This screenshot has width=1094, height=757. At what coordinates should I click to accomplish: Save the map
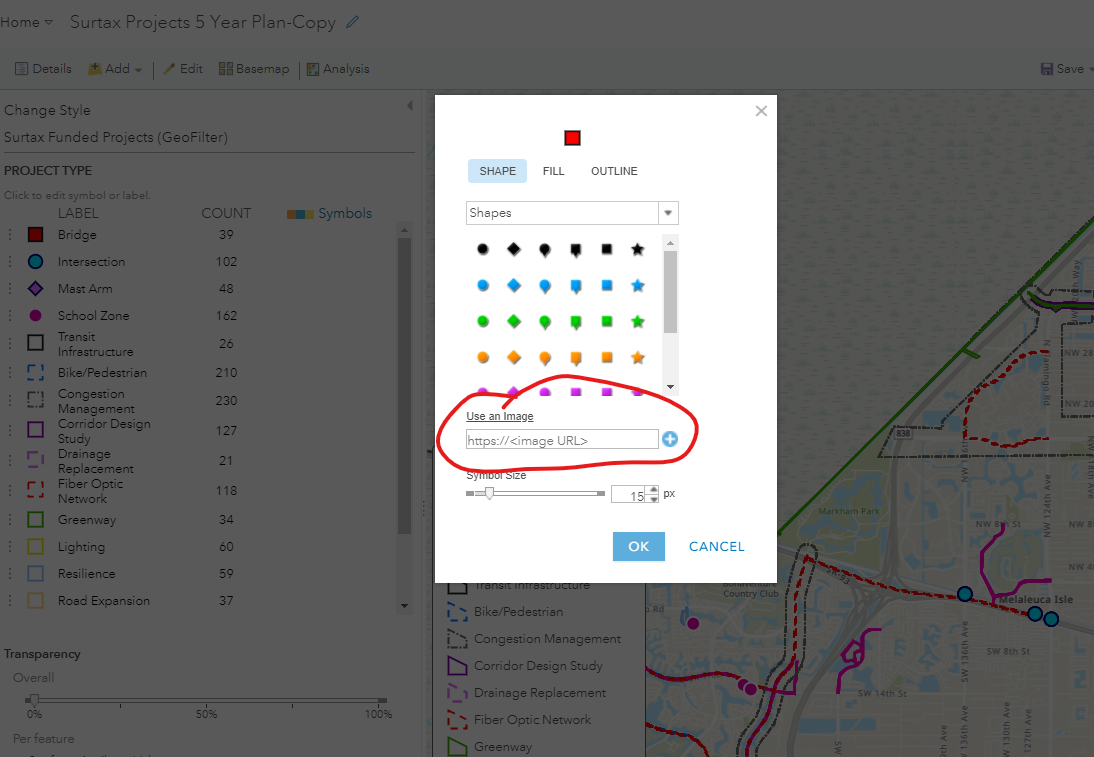pos(1063,69)
